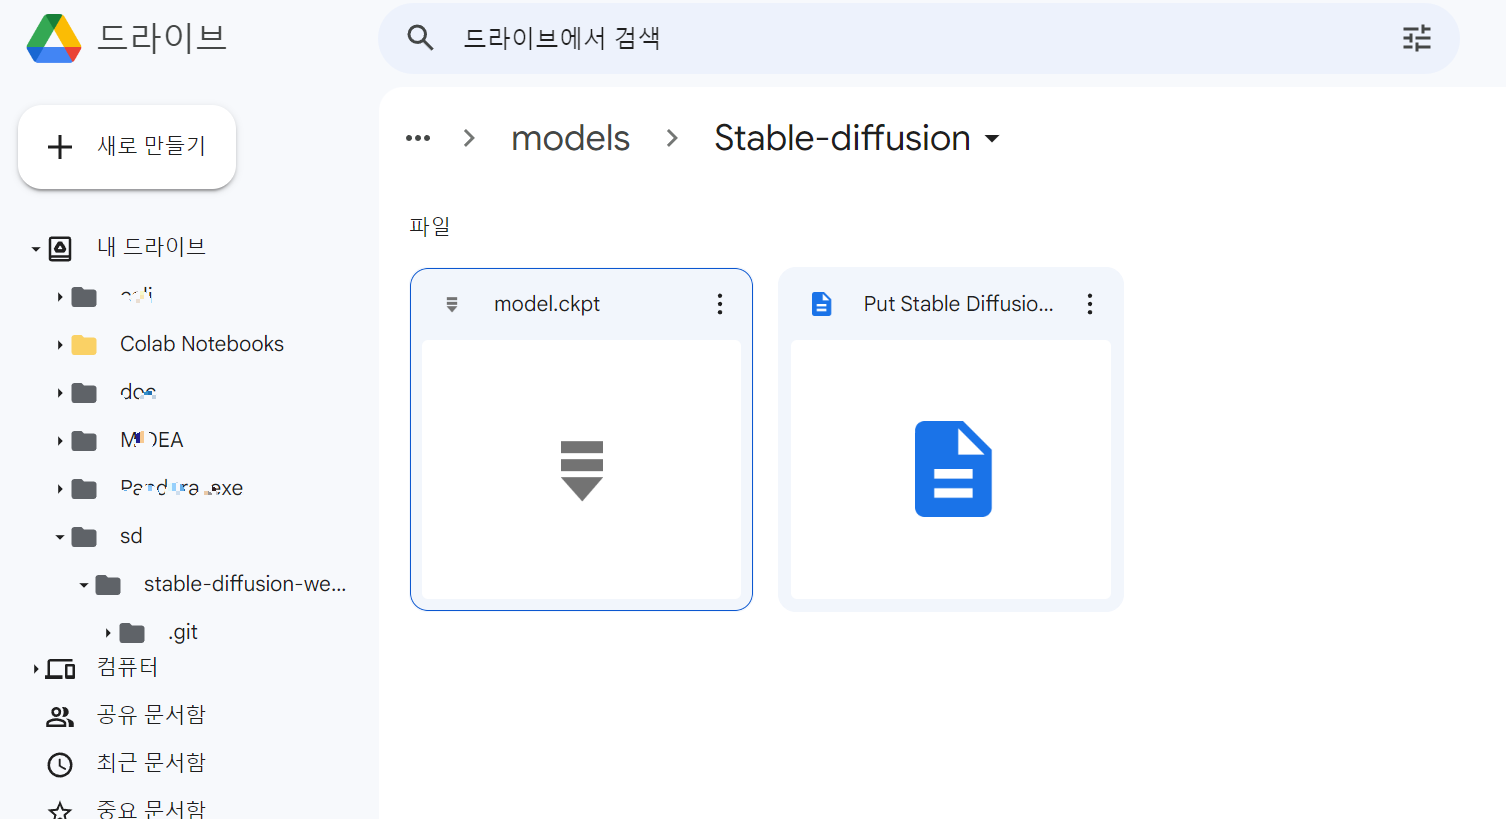Collapse the sd folder arrow

[60, 537]
